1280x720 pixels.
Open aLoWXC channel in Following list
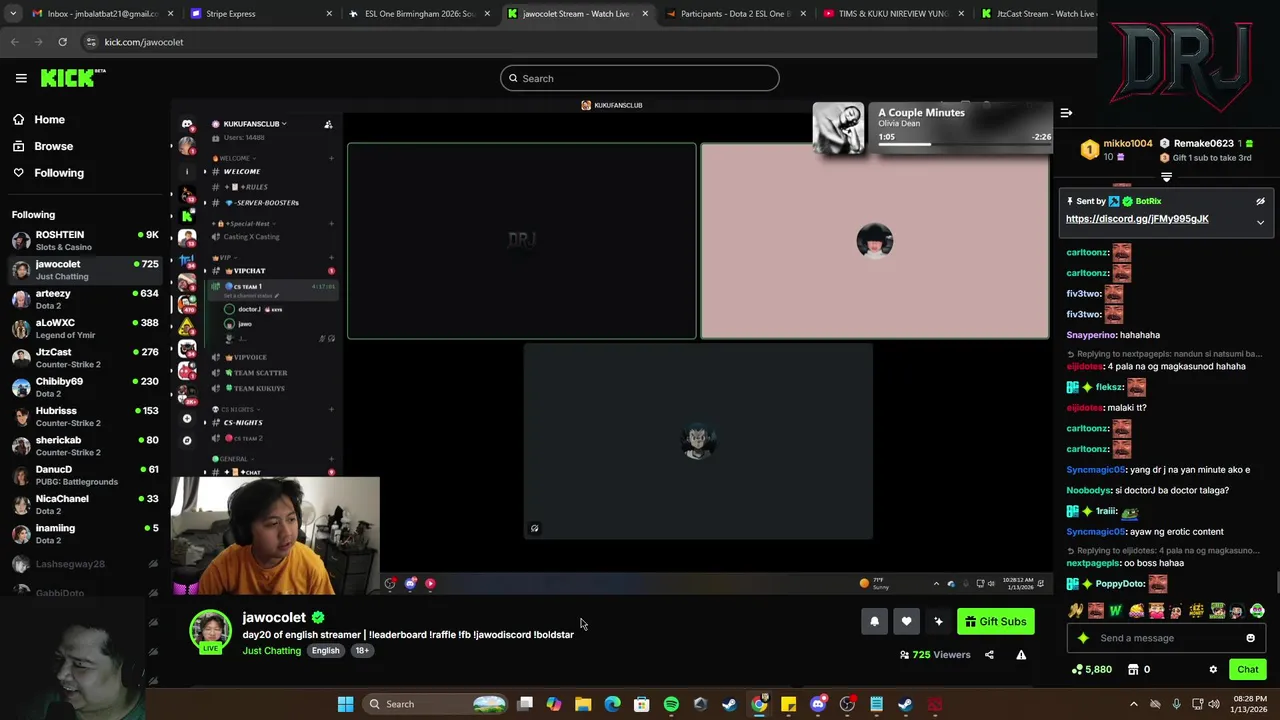coord(85,329)
